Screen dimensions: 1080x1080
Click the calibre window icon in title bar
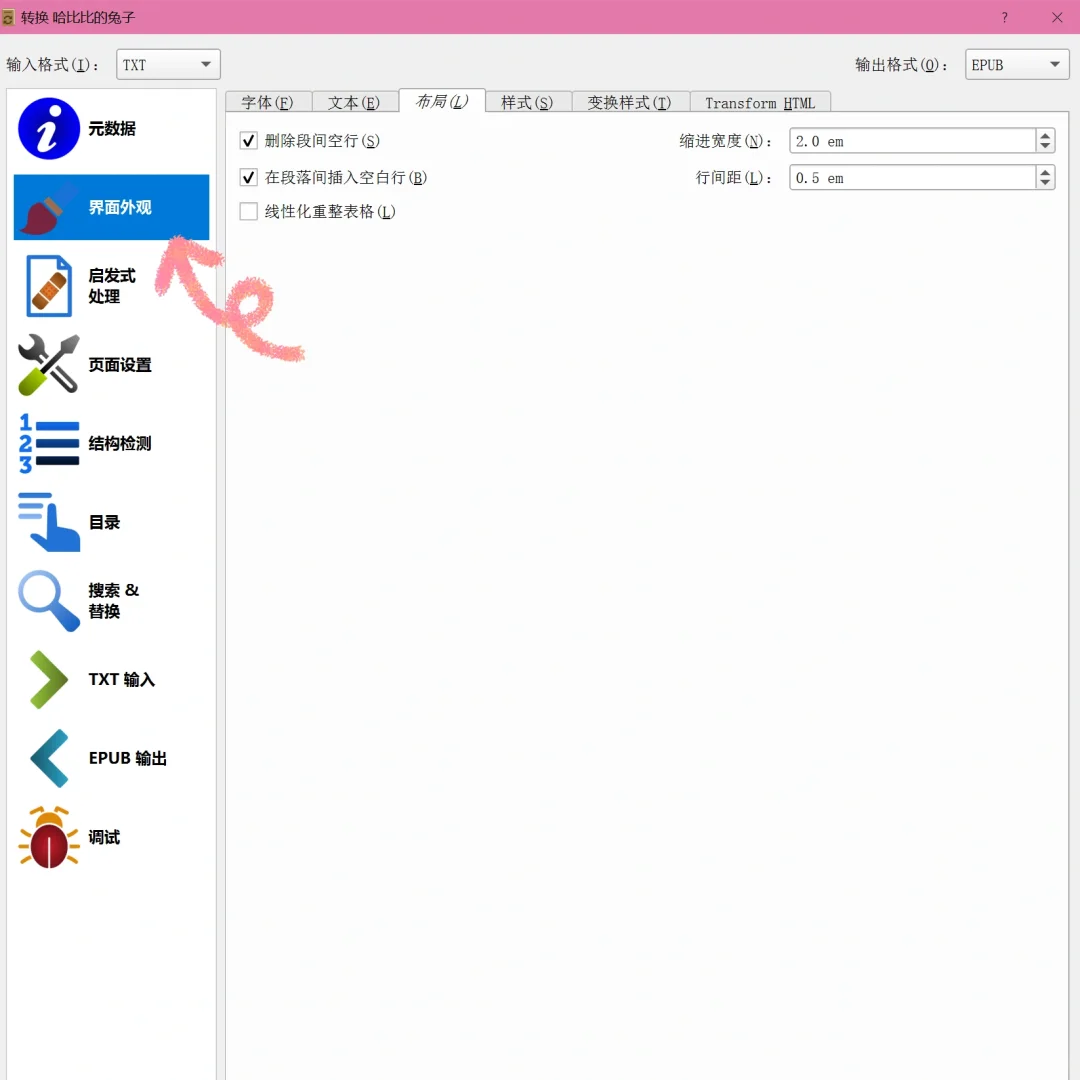click(x=8, y=17)
